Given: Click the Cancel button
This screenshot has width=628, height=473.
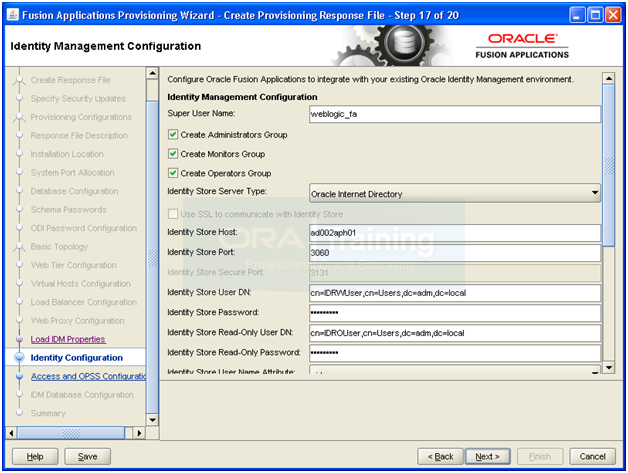Looking at the screenshot, I should [x=592, y=456].
